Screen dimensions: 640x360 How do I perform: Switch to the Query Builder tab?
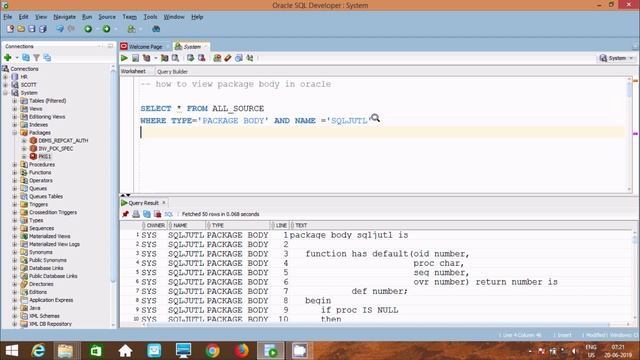[x=172, y=71]
